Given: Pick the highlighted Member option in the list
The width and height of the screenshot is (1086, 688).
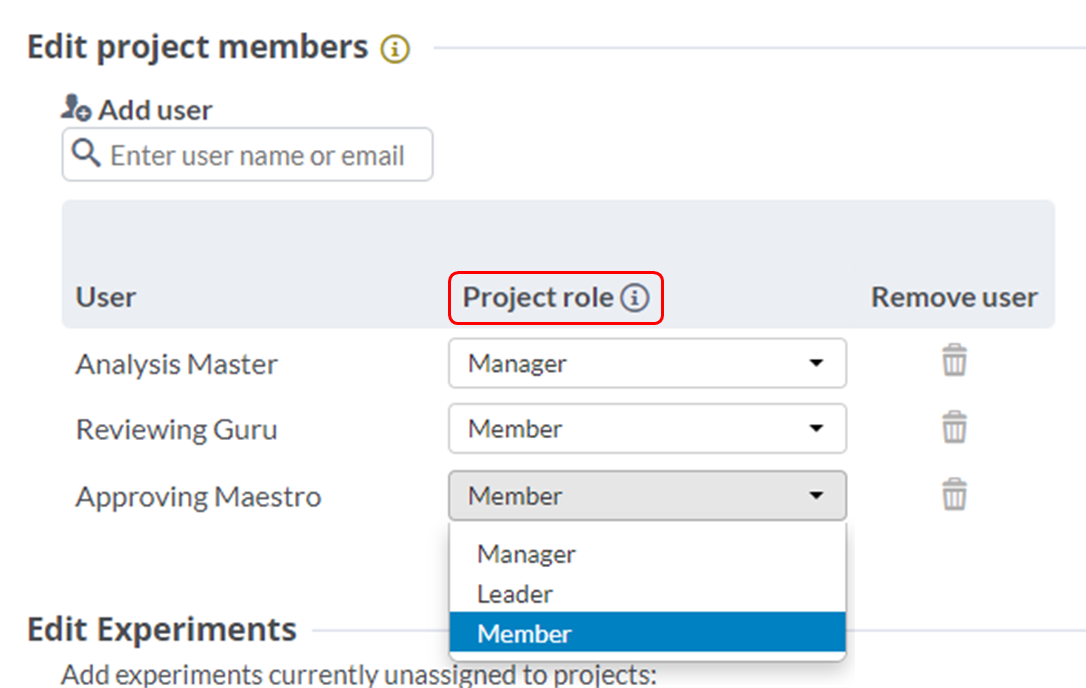Looking at the screenshot, I should [x=524, y=634].
